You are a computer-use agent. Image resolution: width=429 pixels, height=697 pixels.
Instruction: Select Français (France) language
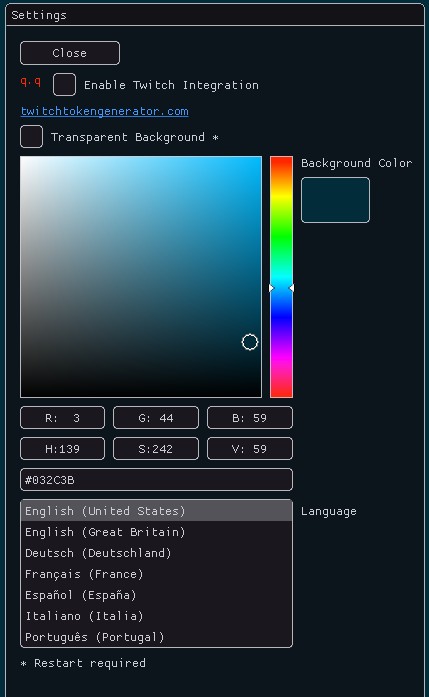click(156, 574)
